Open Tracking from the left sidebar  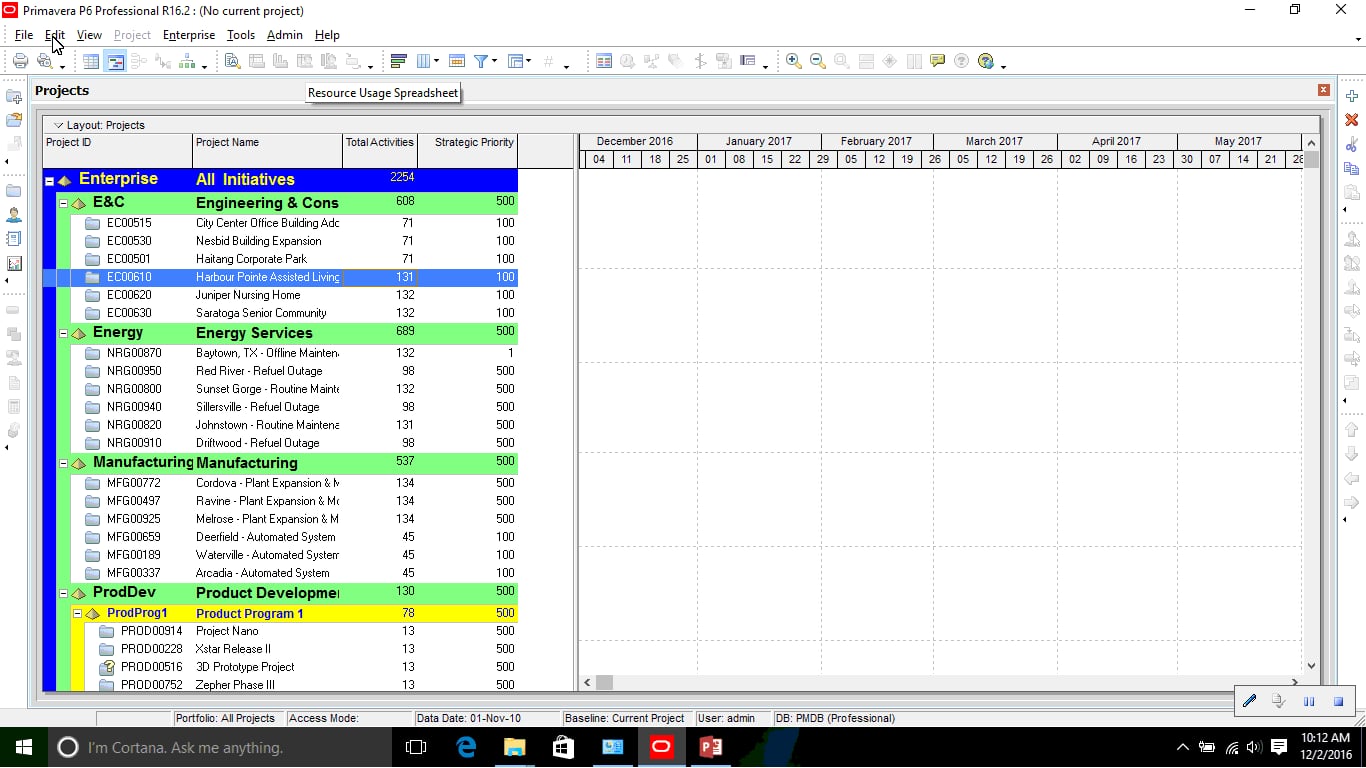pyautogui.click(x=14, y=264)
